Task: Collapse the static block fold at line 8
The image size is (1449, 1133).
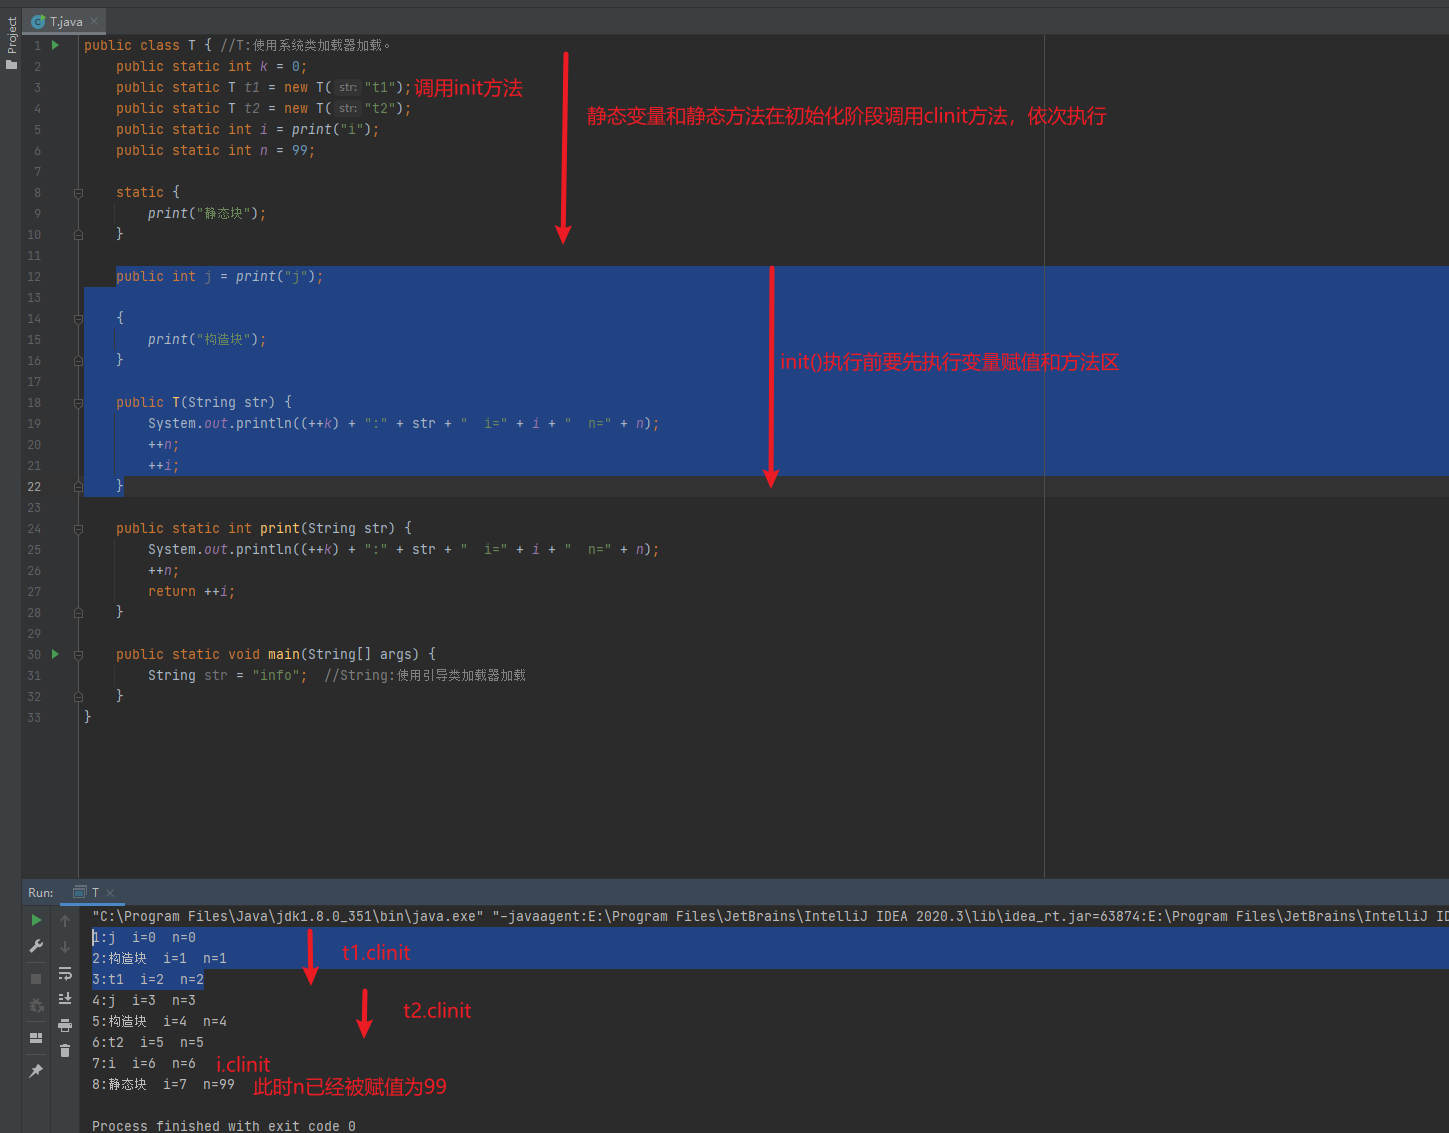Action: pyautogui.click(x=78, y=191)
